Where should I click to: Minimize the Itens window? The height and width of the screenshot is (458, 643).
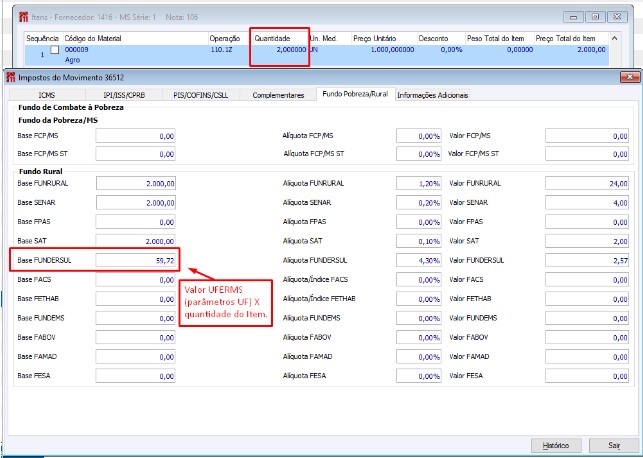pos(574,17)
